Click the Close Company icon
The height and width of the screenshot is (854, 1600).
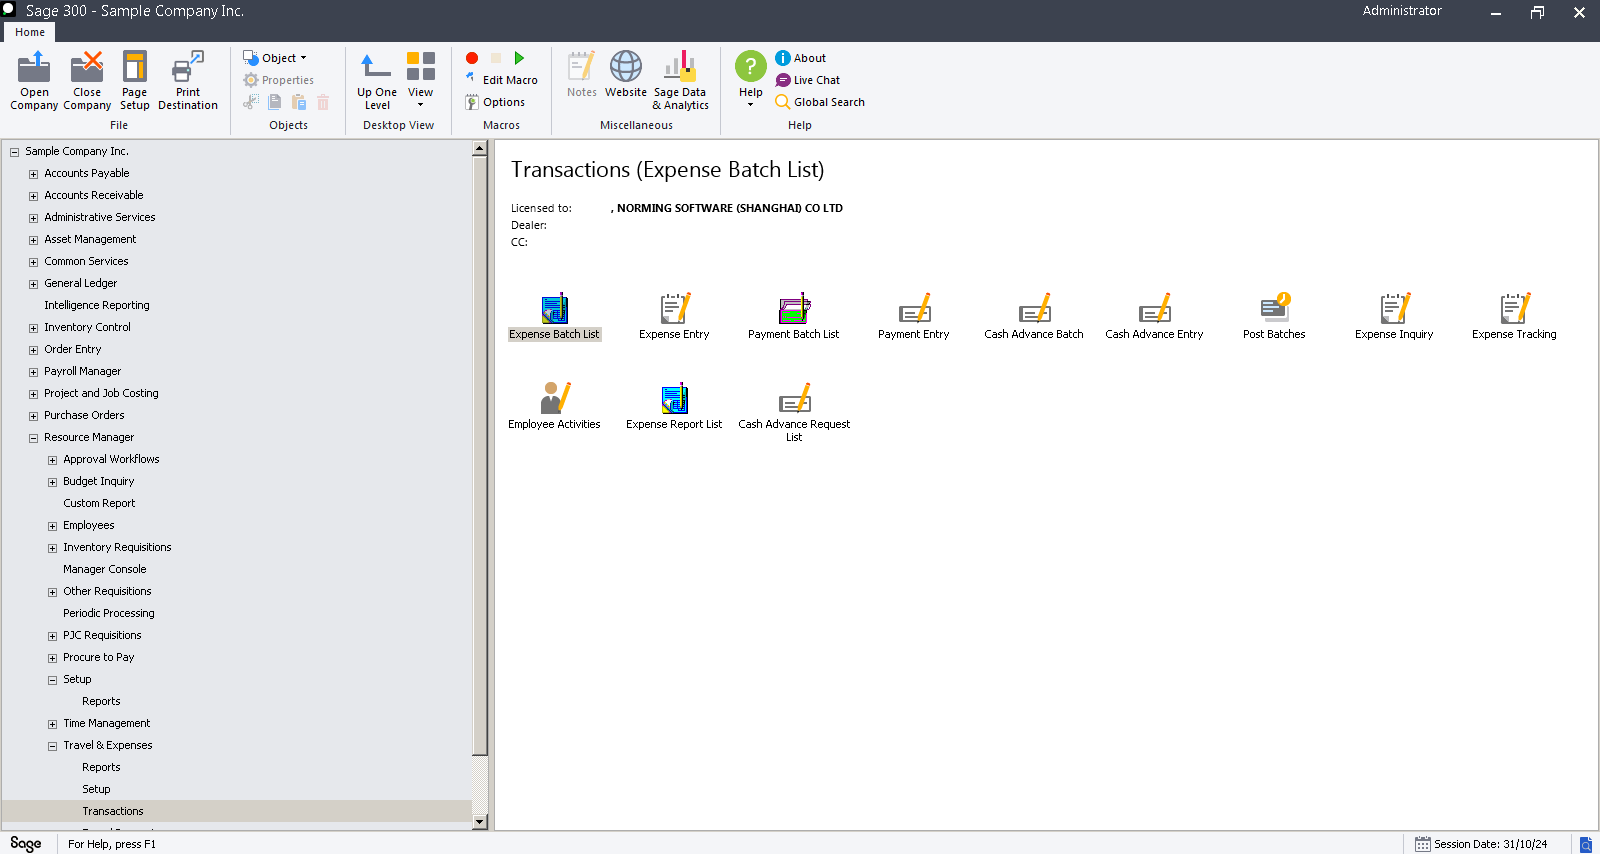(x=87, y=68)
